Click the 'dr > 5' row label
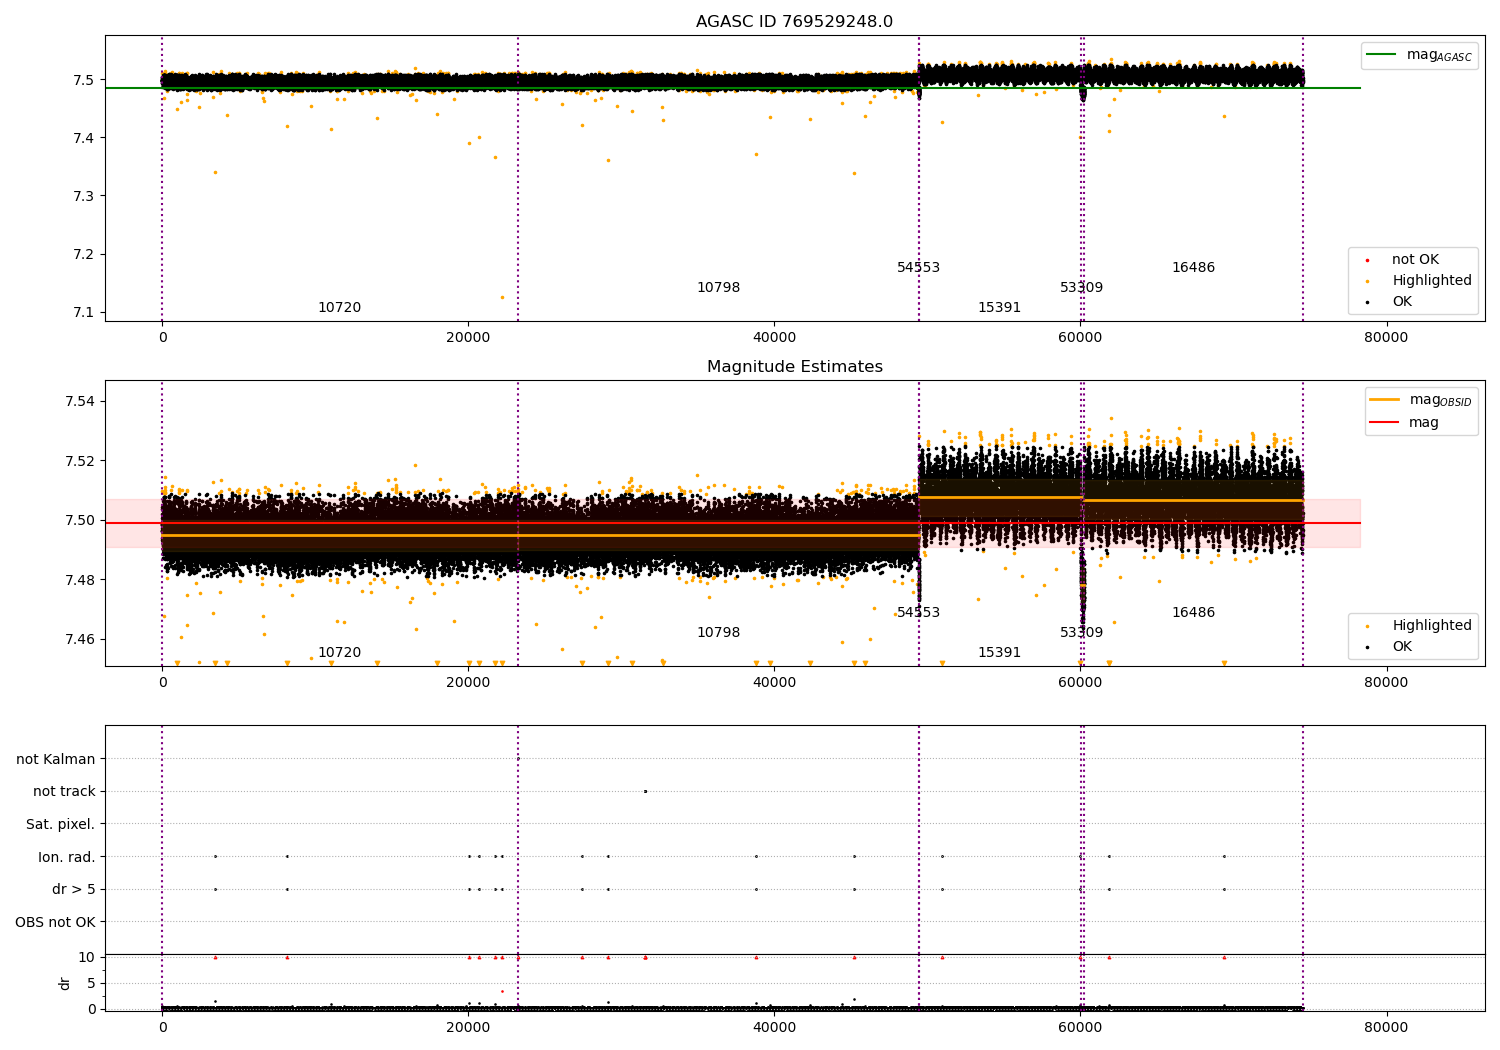This screenshot has width=1500, height=1050. pos(74,890)
